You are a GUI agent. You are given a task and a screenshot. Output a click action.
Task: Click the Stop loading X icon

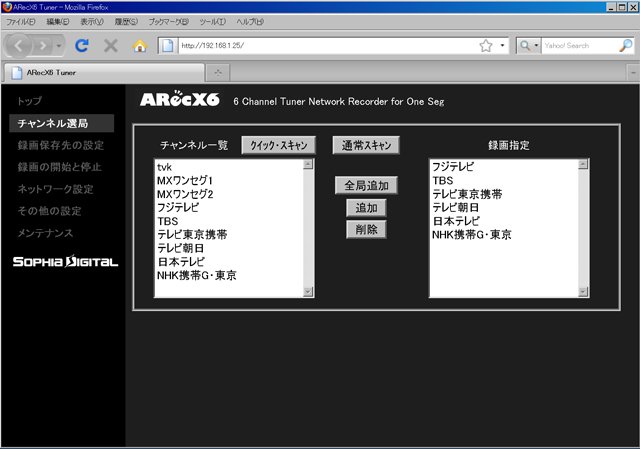111,46
